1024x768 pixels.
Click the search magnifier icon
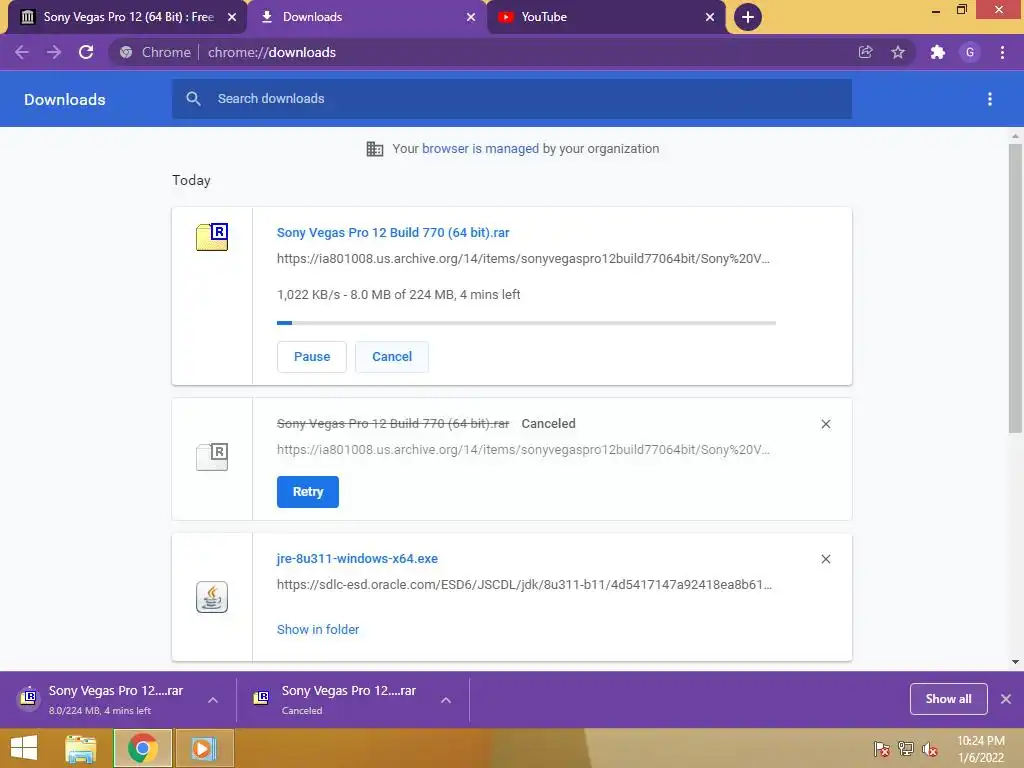193,99
